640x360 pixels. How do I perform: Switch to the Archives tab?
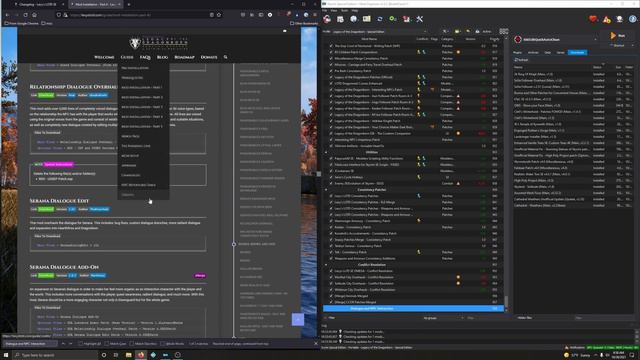[x=533, y=53]
